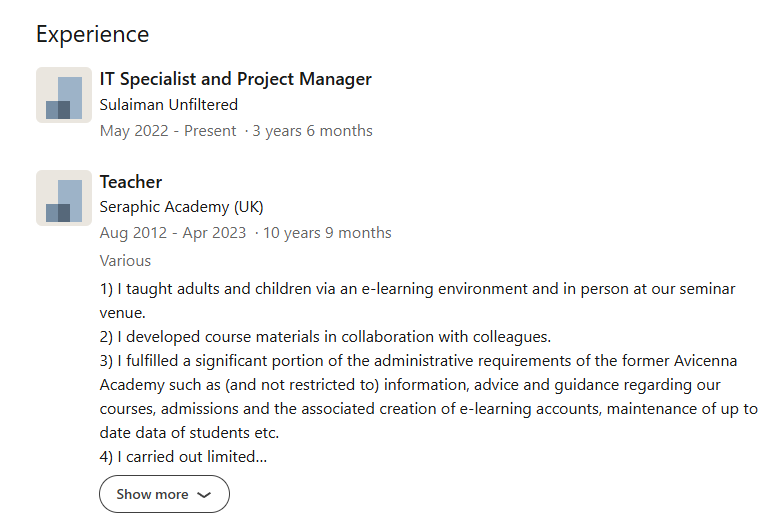This screenshot has width=781, height=523.
Task: Click the Experience section heading
Action: [92, 34]
